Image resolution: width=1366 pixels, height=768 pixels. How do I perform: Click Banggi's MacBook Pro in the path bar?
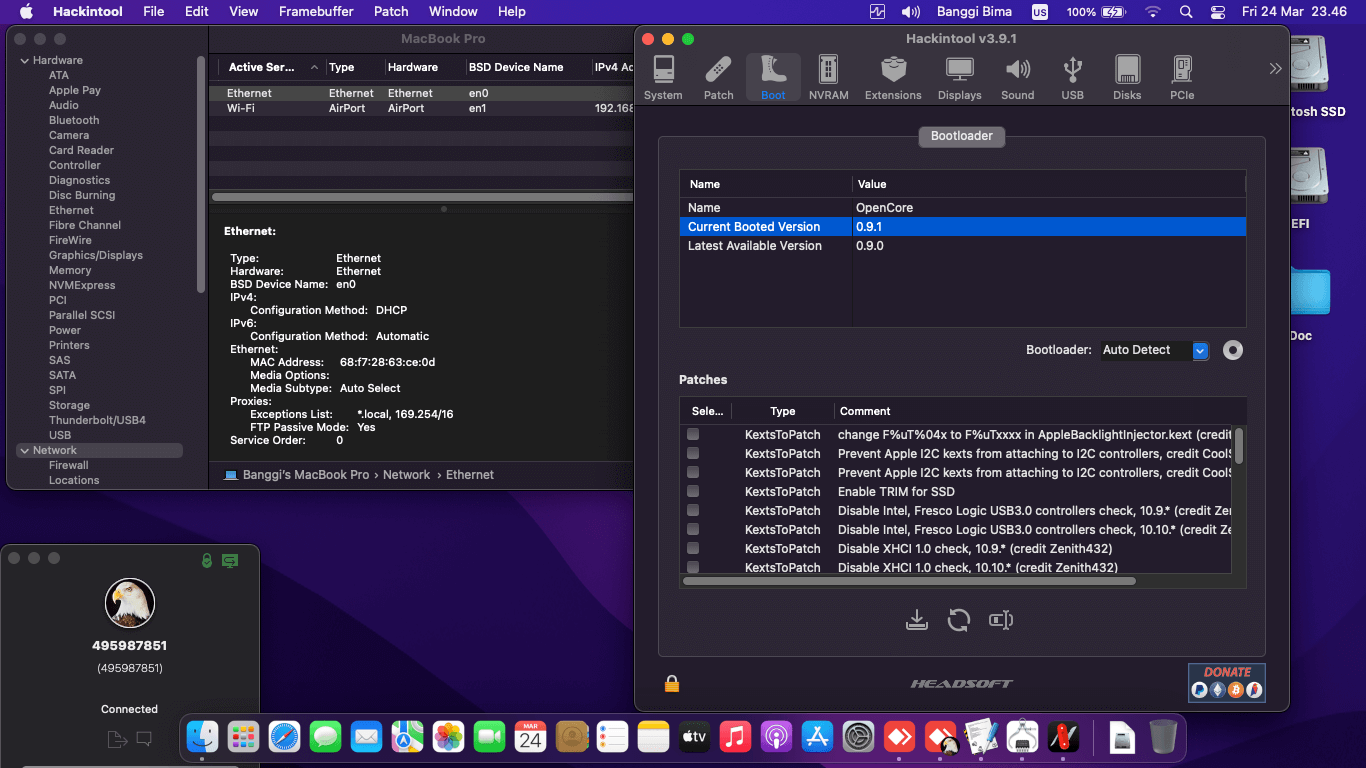[305, 475]
